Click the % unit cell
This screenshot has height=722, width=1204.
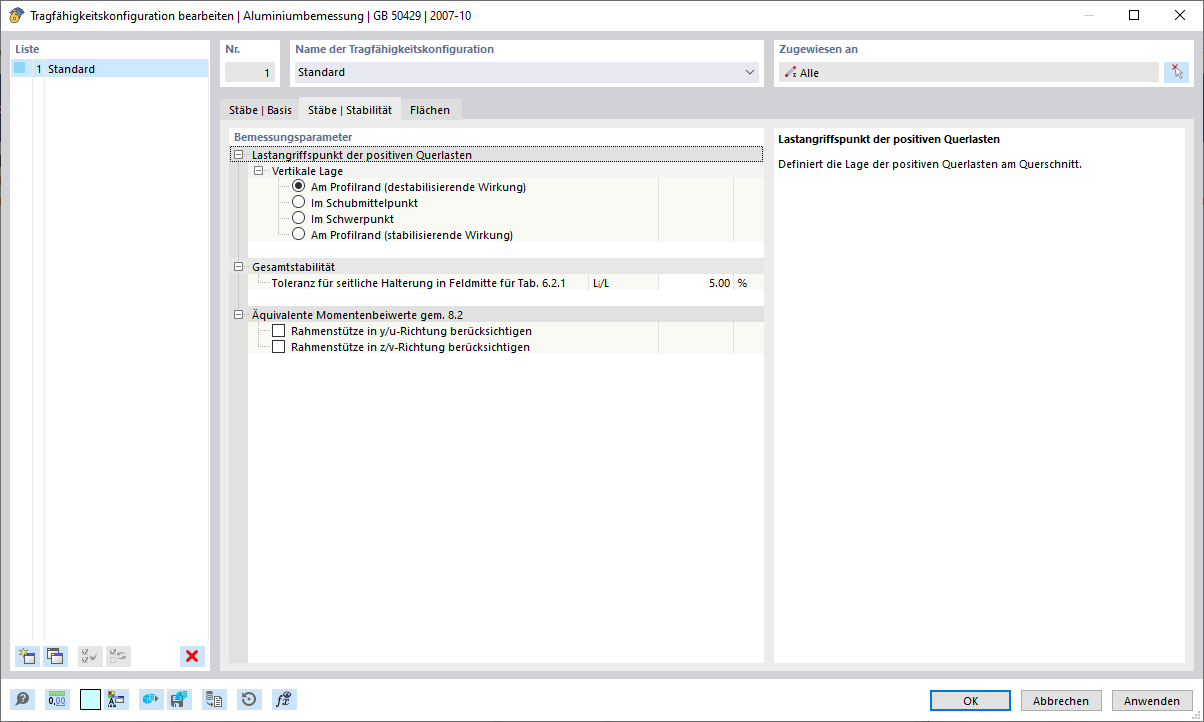coord(748,283)
